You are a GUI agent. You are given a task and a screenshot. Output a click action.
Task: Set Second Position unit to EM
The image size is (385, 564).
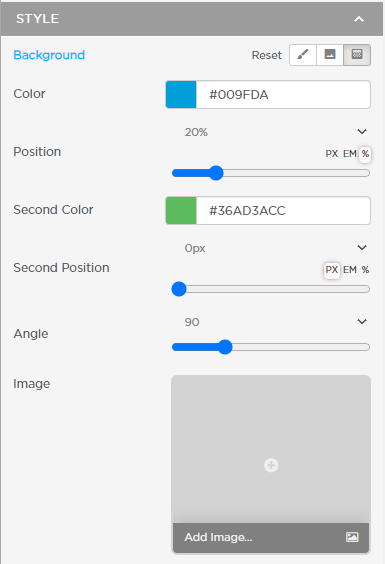pyautogui.click(x=349, y=270)
